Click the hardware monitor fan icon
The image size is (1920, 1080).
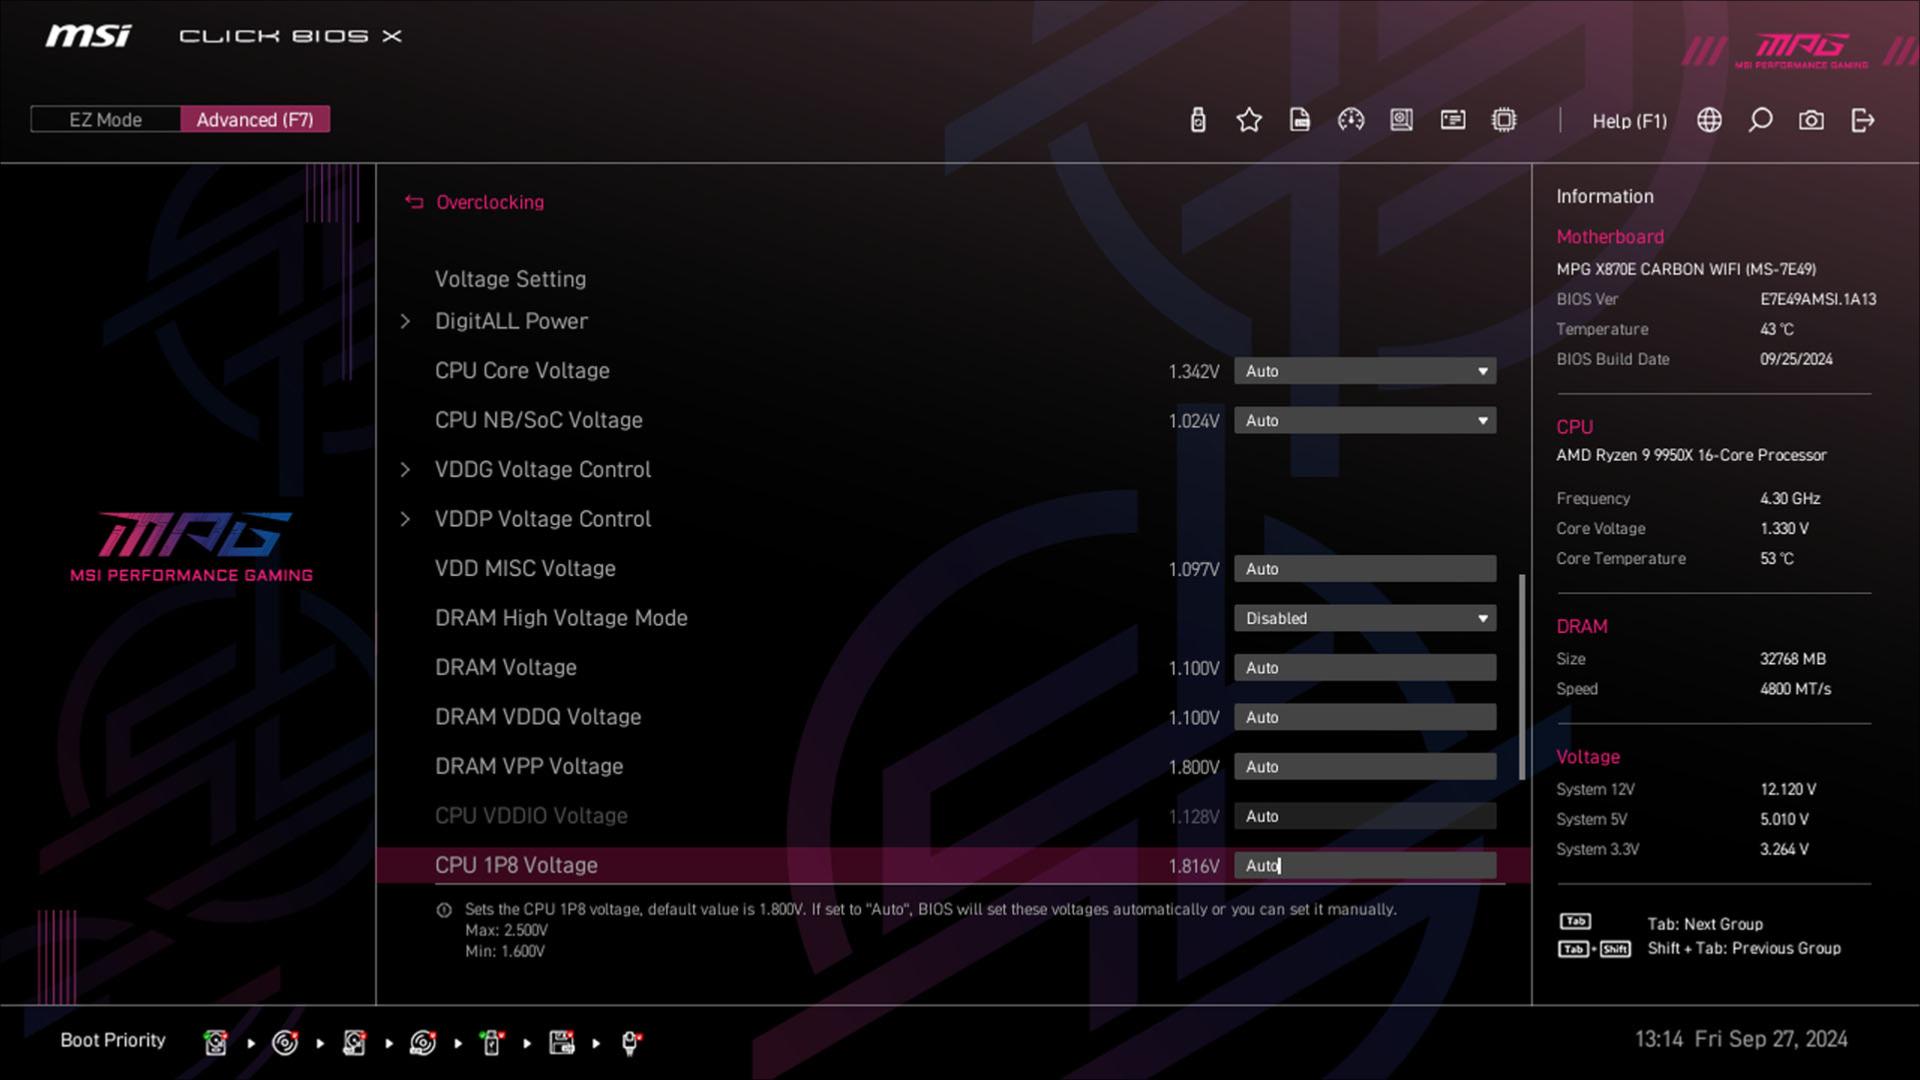[1402, 120]
